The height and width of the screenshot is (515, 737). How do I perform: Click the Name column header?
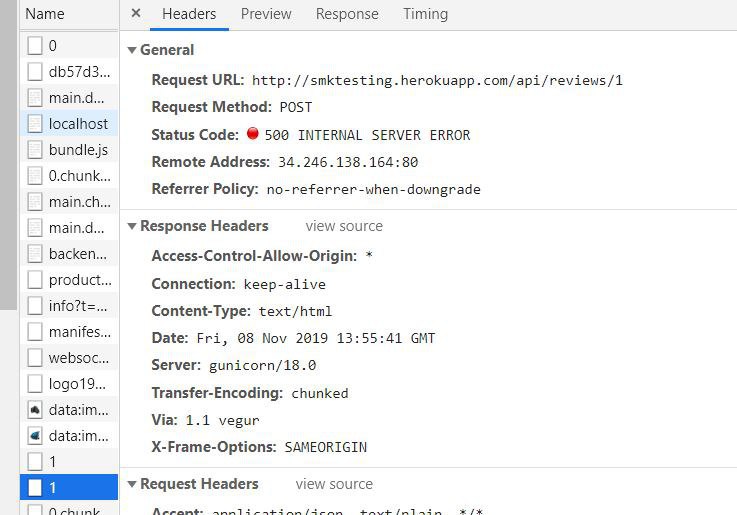tap(45, 14)
